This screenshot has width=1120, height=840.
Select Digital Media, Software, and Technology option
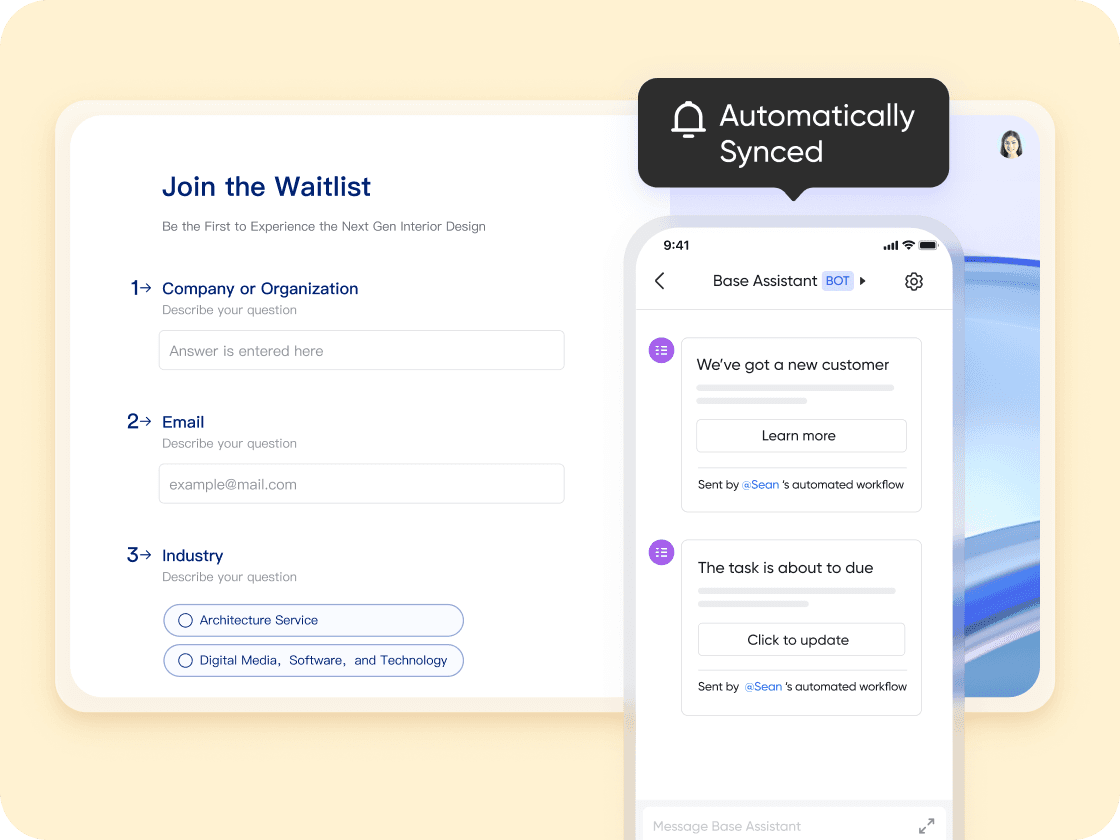(x=314, y=661)
